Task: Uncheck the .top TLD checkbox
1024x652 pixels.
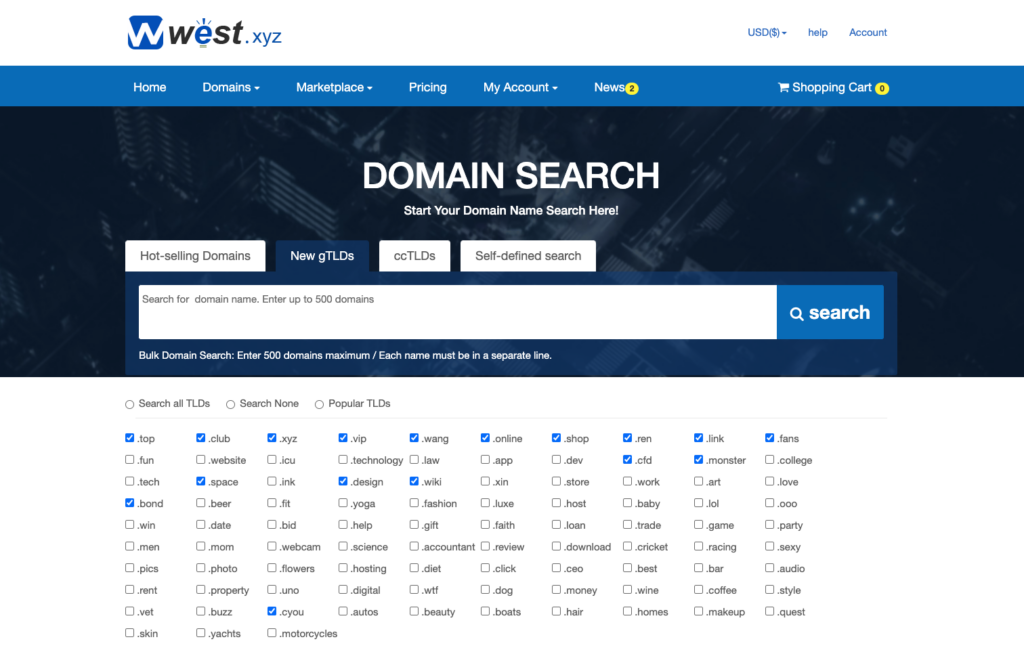Action: (130, 438)
